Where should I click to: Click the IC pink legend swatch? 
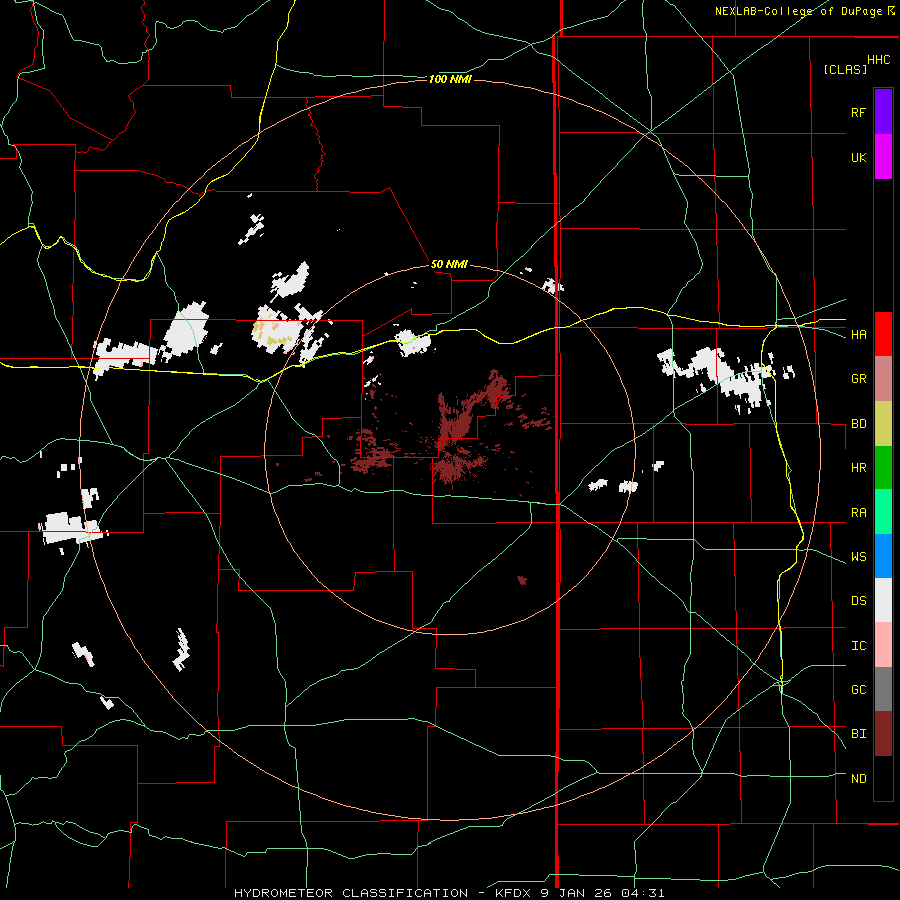tap(883, 645)
